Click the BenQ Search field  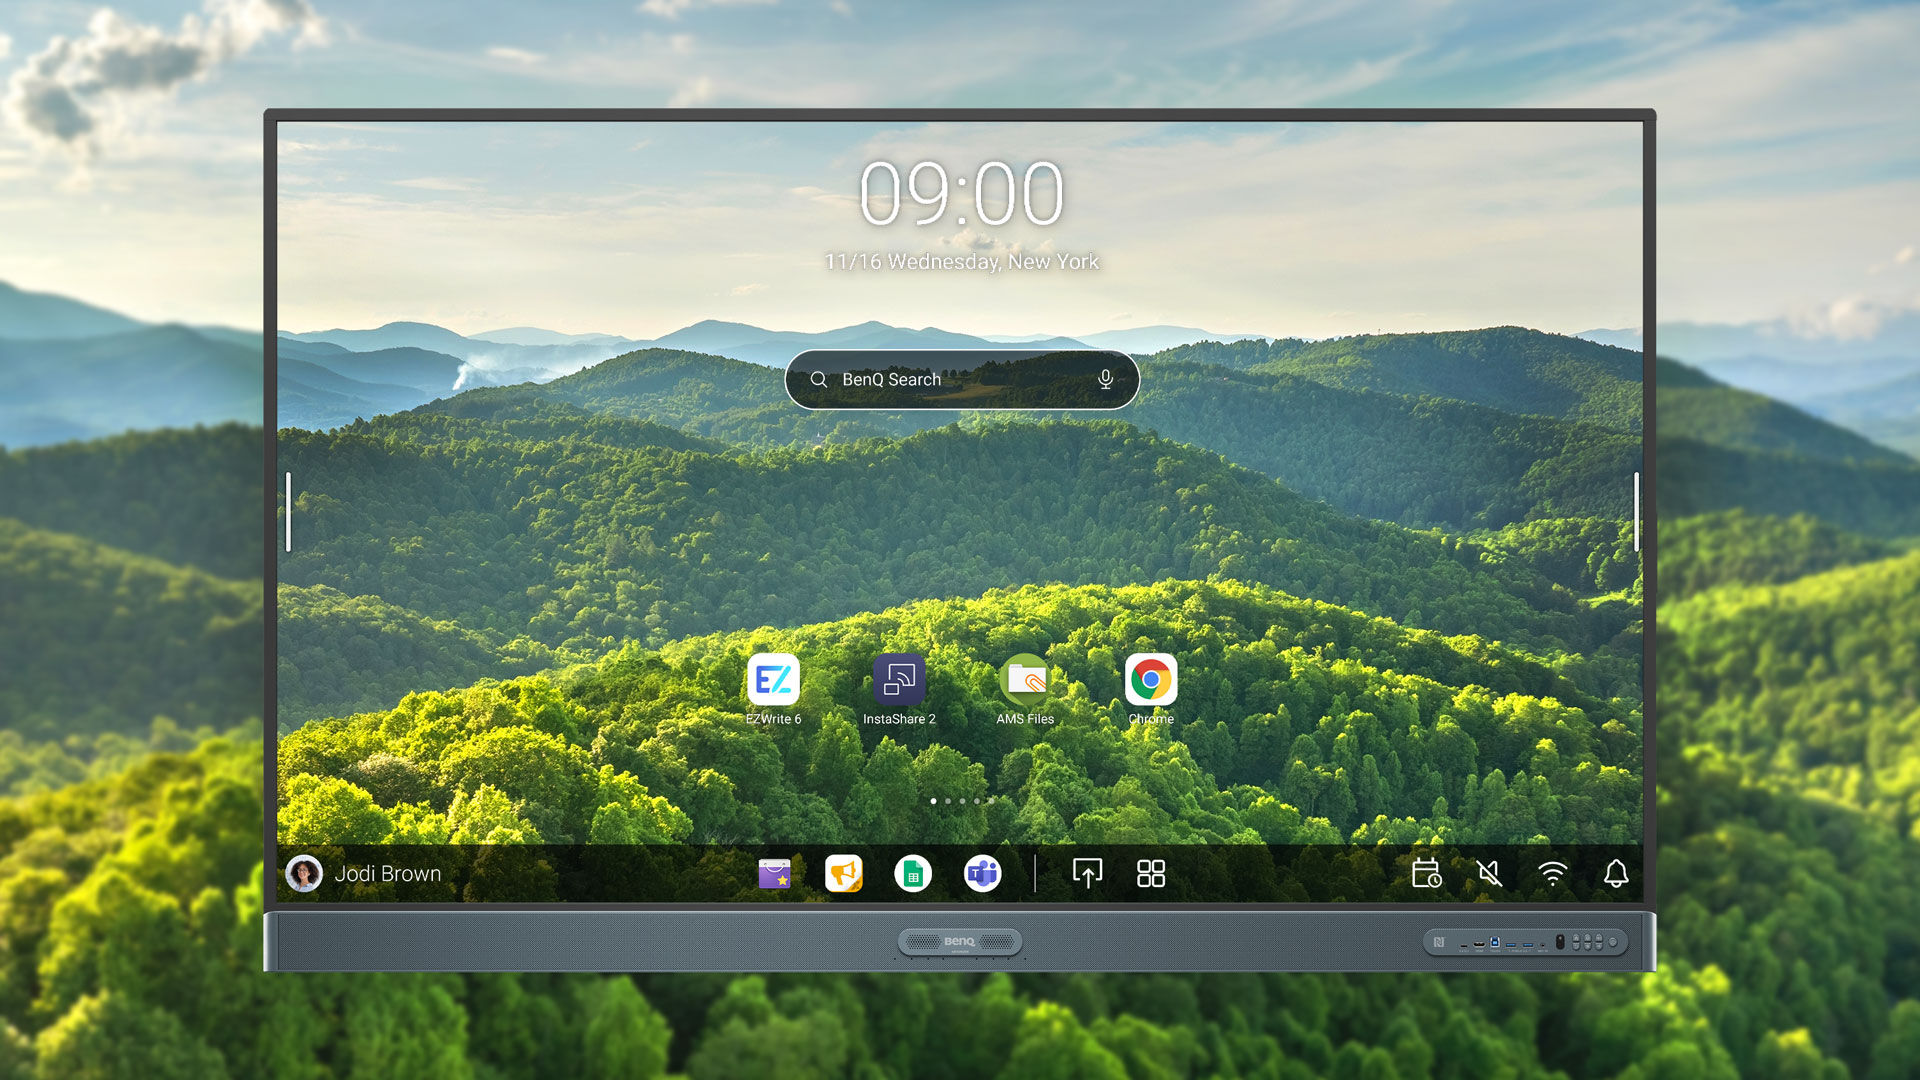click(x=962, y=380)
